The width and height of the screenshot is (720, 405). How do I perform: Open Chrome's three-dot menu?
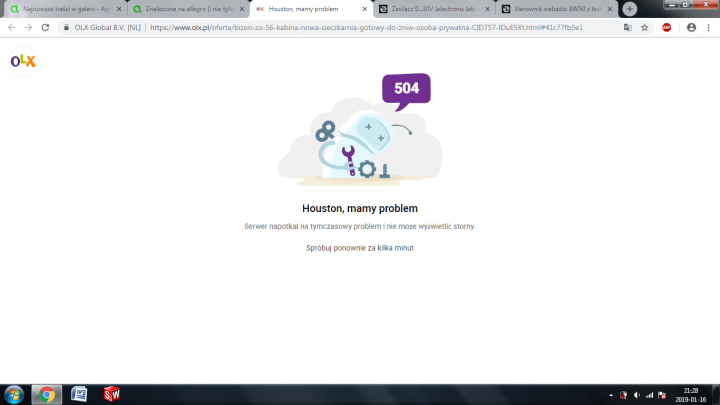pos(709,28)
